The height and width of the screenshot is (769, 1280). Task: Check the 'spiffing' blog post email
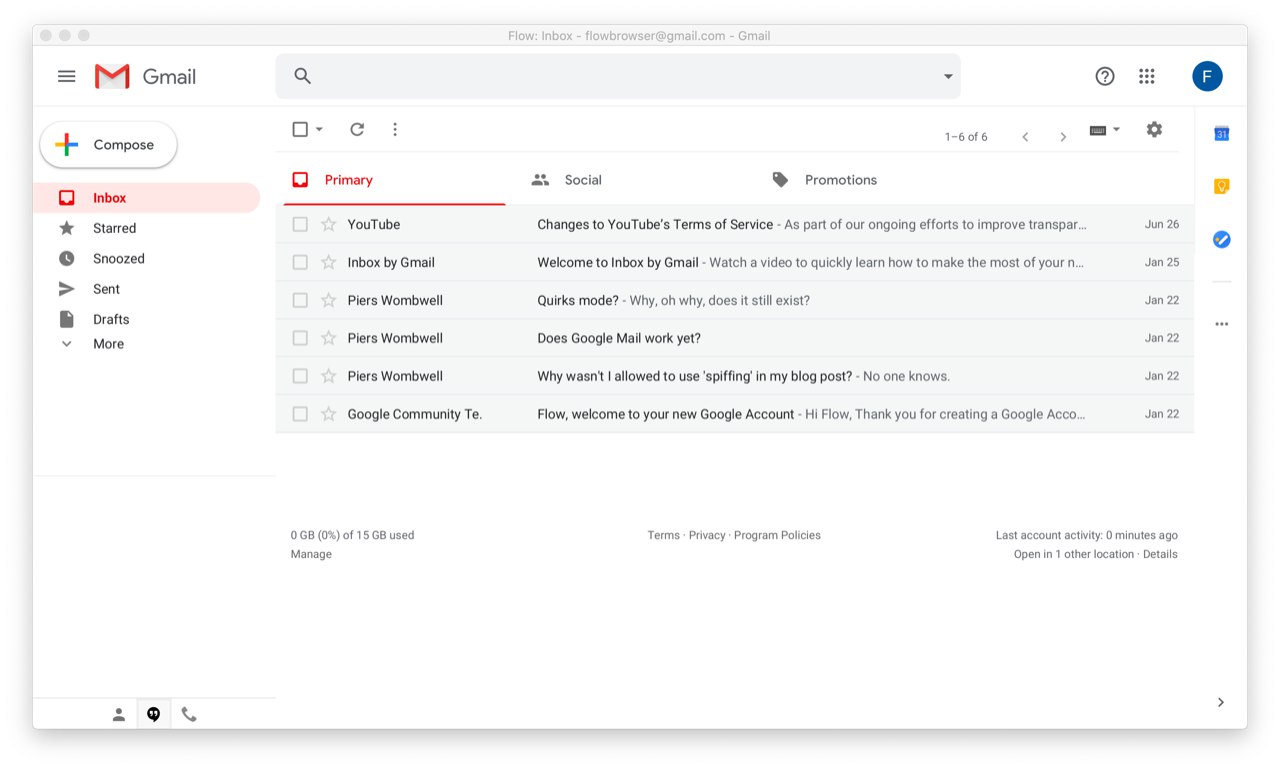tap(300, 376)
